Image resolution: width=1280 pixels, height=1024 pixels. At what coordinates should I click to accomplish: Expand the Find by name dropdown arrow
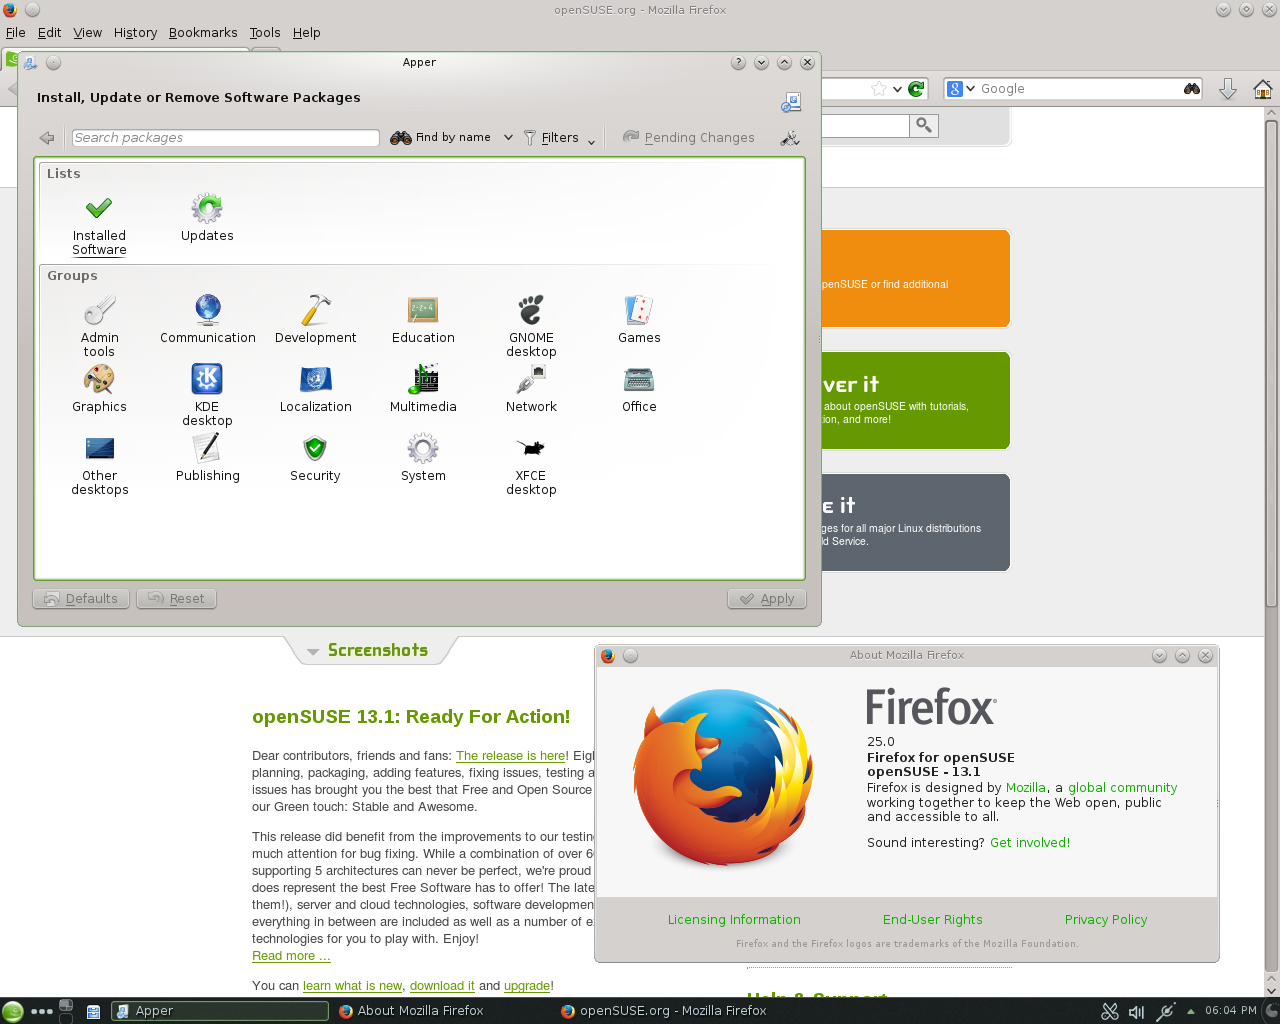[508, 138]
